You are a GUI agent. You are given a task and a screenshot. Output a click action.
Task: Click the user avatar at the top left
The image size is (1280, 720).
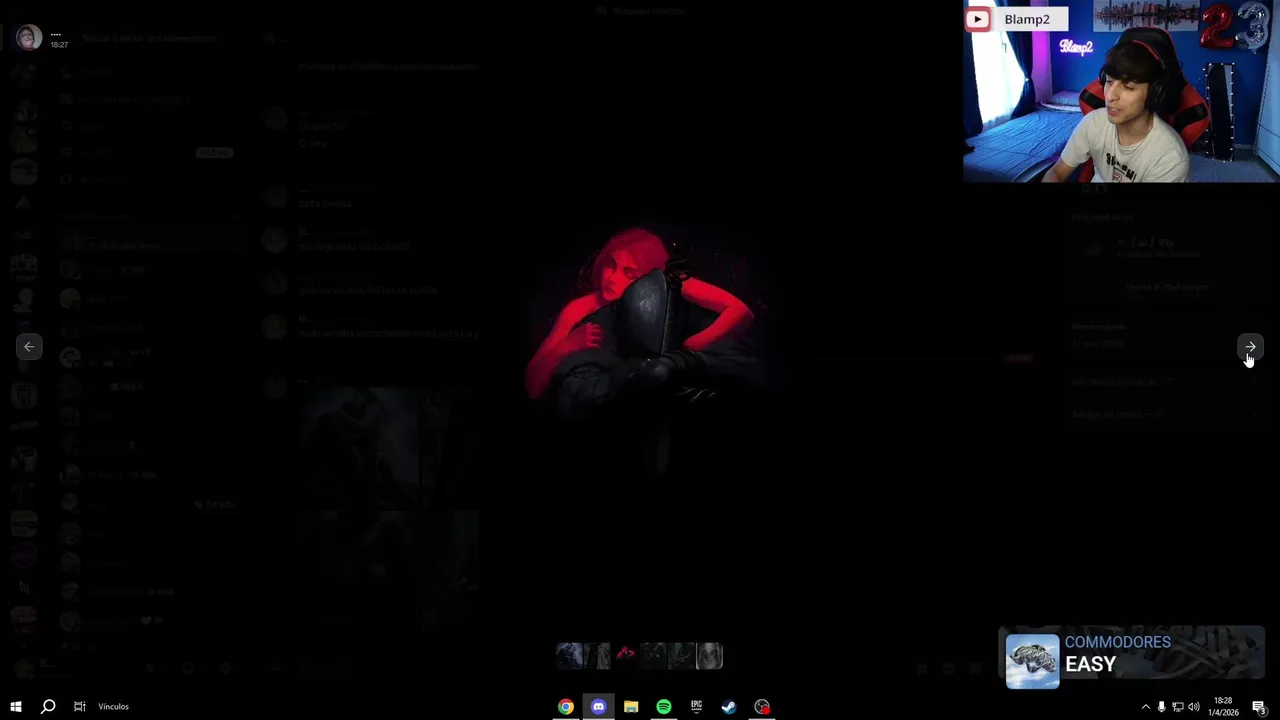tap(28, 38)
